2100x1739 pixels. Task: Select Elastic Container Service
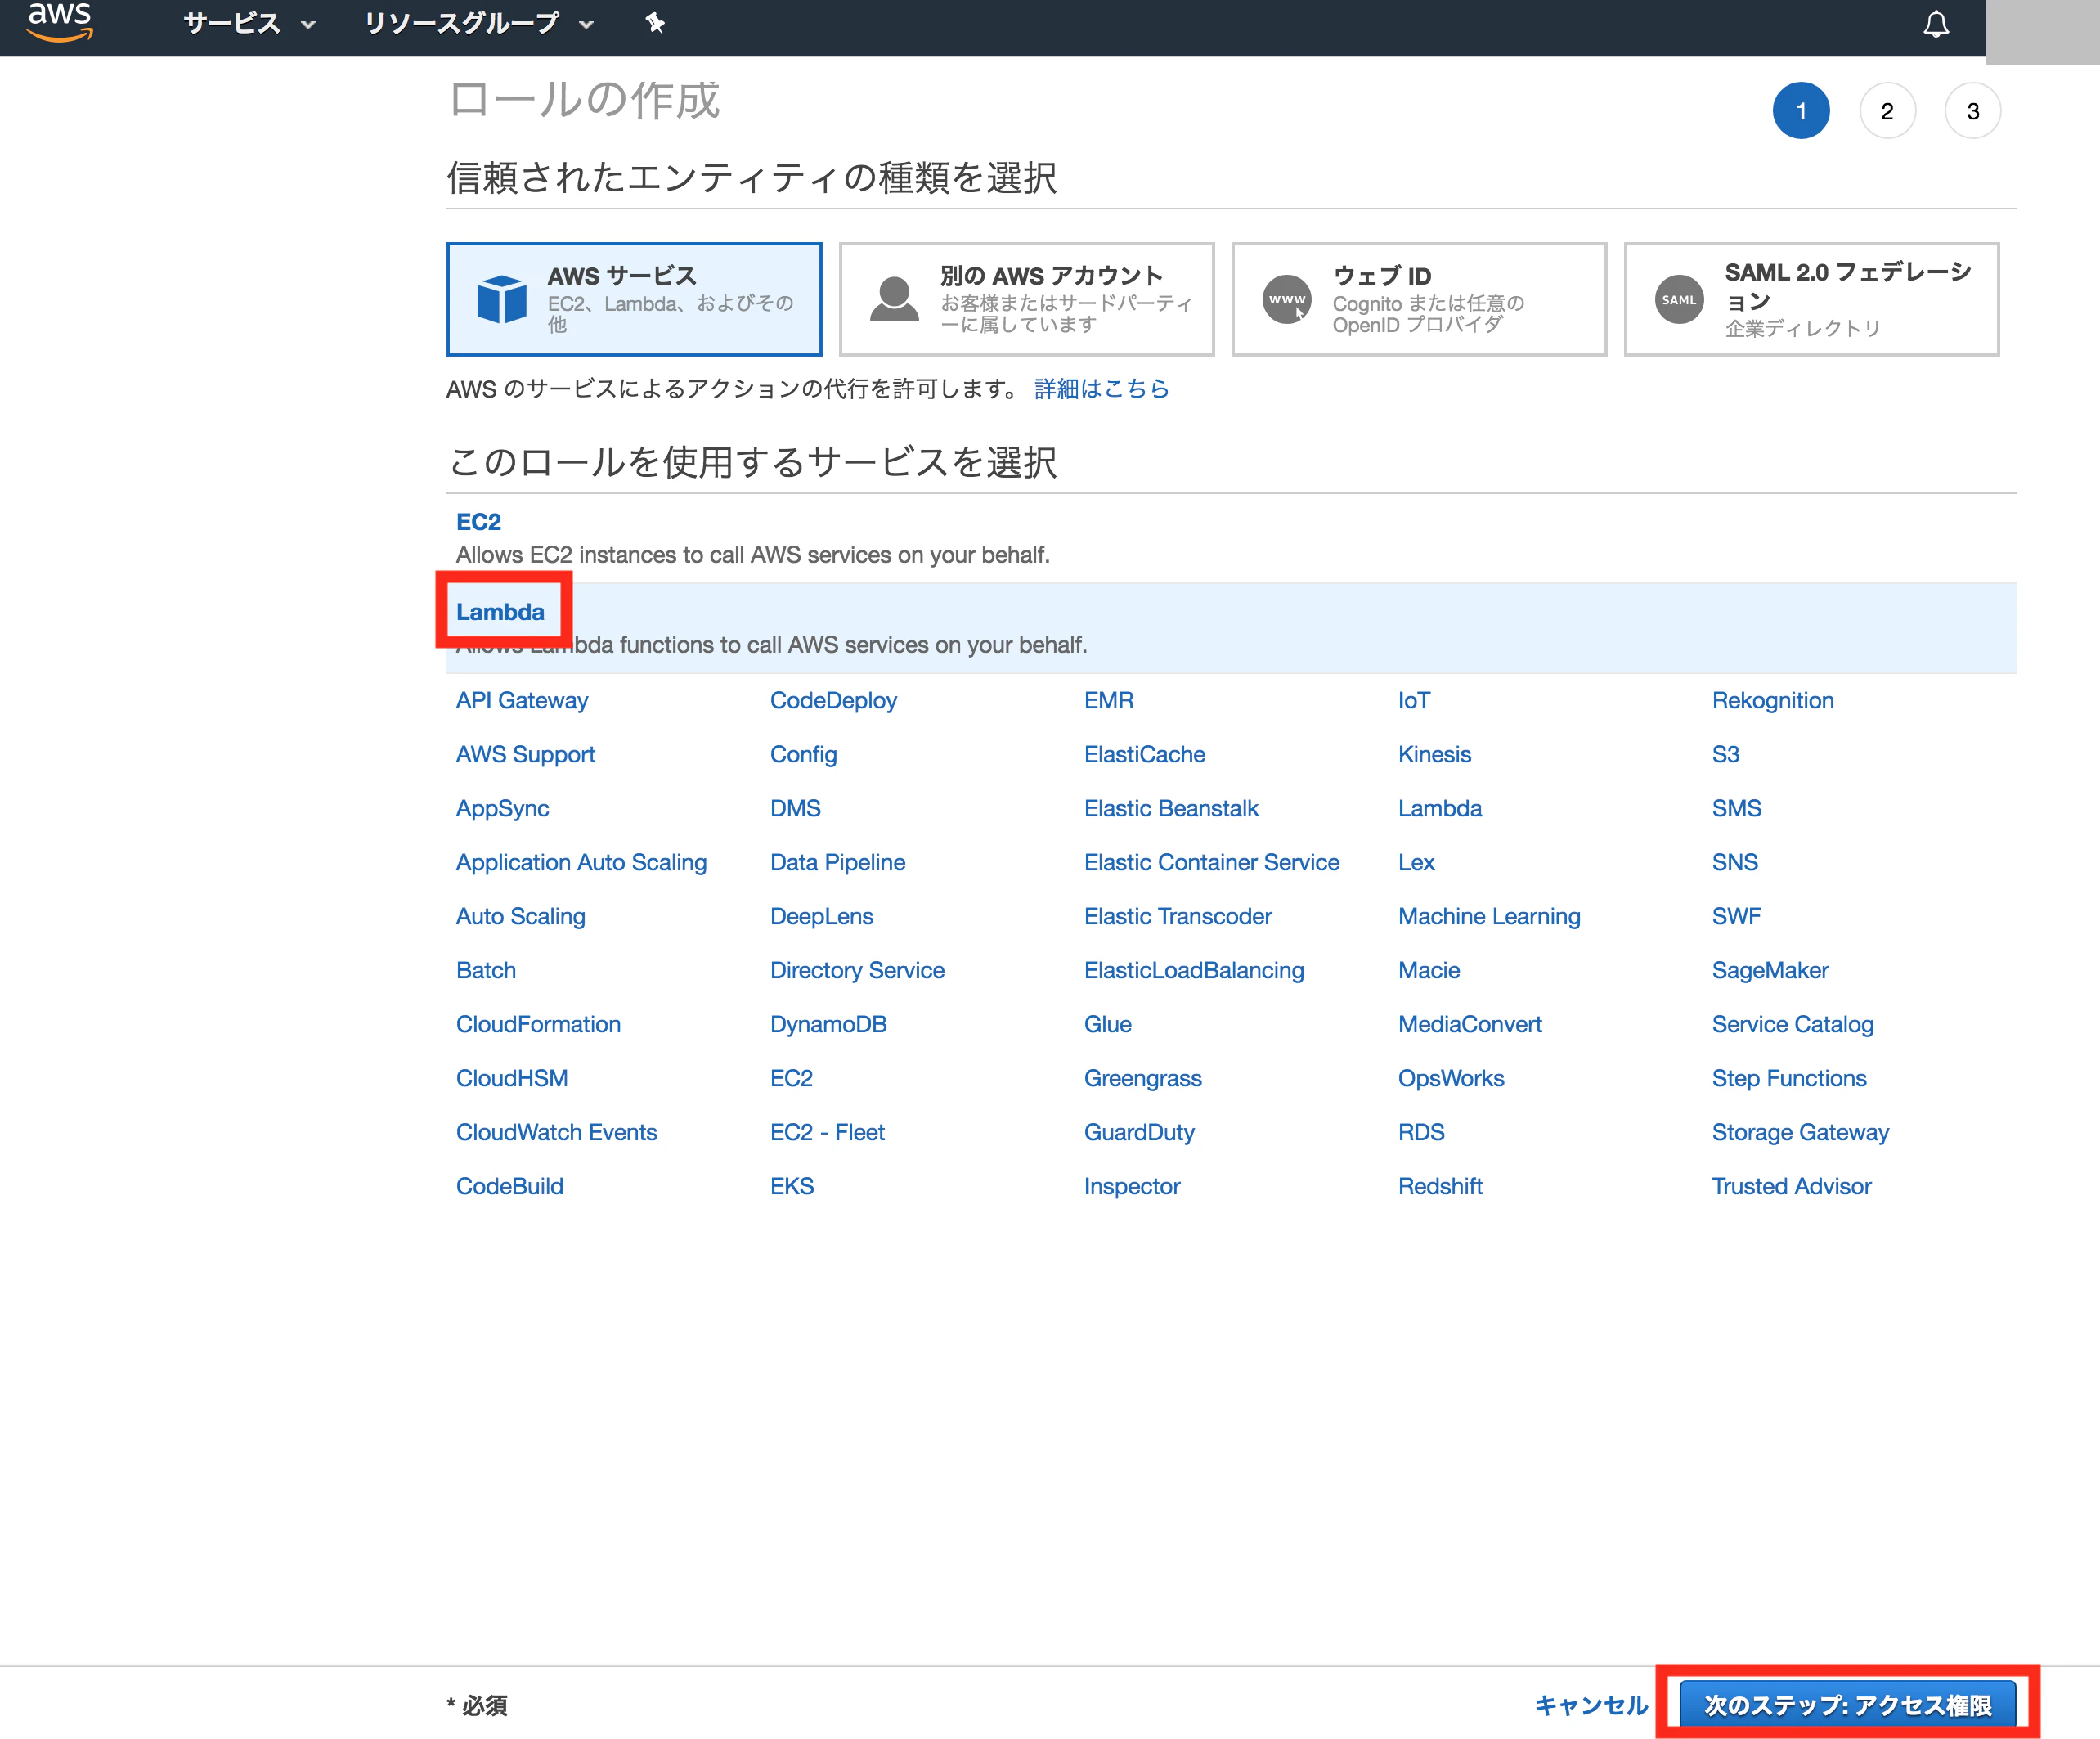click(x=1211, y=862)
